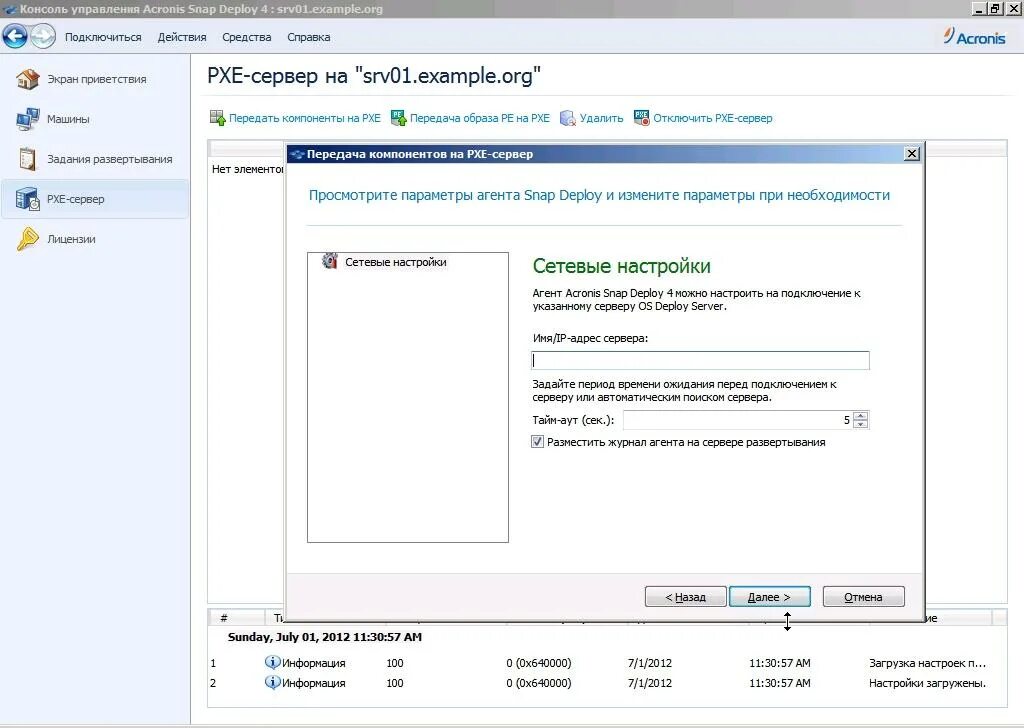The height and width of the screenshot is (728, 1024).
Task: Click Передать компоненты на PXE link
Action: pyautogui.click(x=304, y=118)
